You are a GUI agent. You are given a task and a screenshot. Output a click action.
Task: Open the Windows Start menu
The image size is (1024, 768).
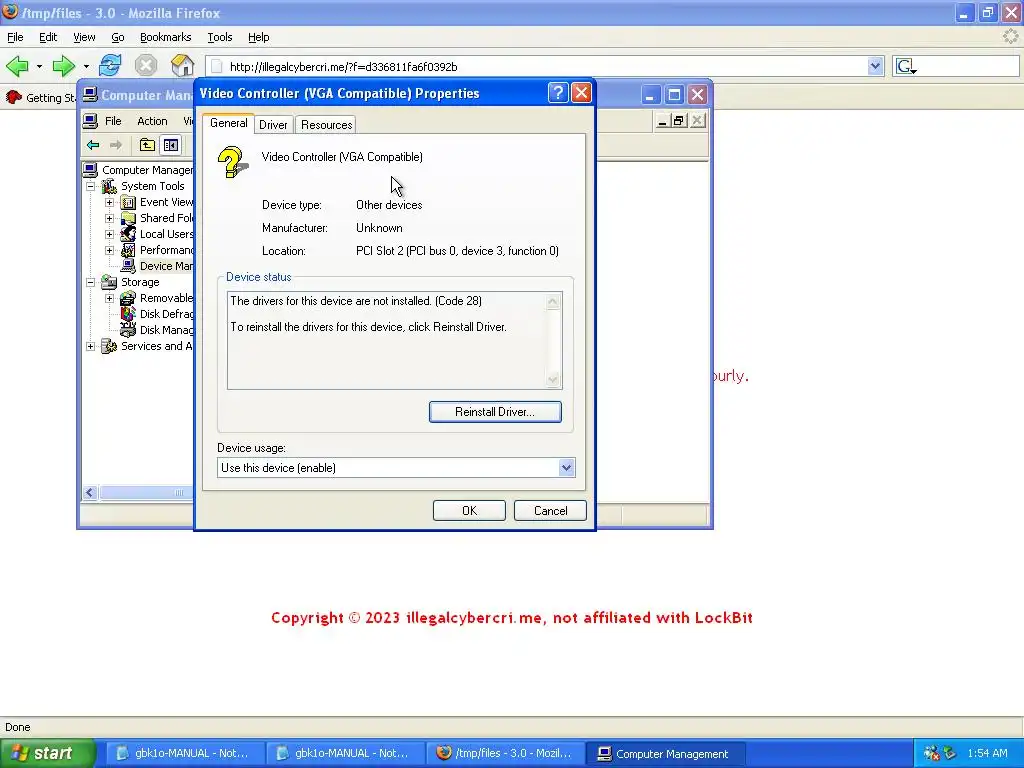coord(47,754)
